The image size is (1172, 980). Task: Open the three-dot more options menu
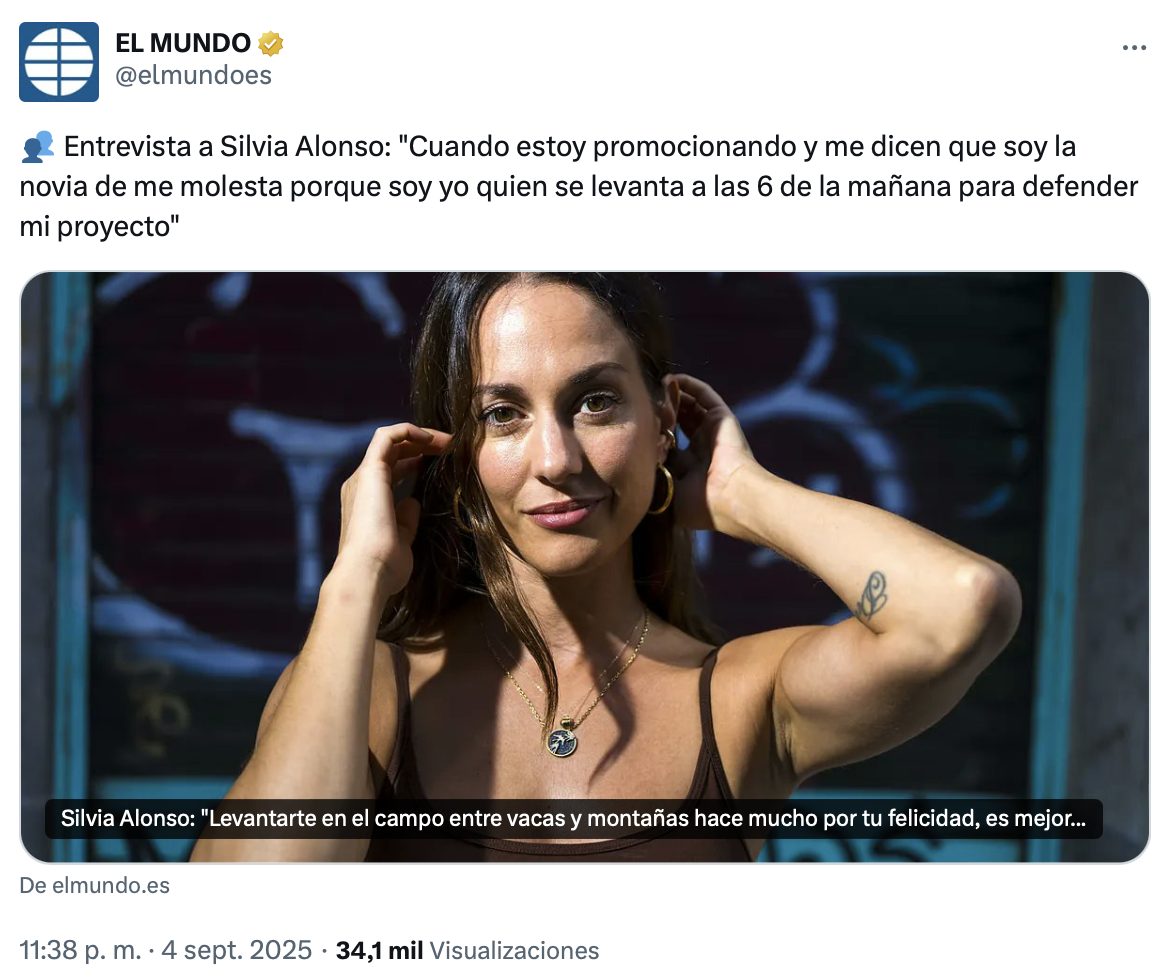point(1134,48)
